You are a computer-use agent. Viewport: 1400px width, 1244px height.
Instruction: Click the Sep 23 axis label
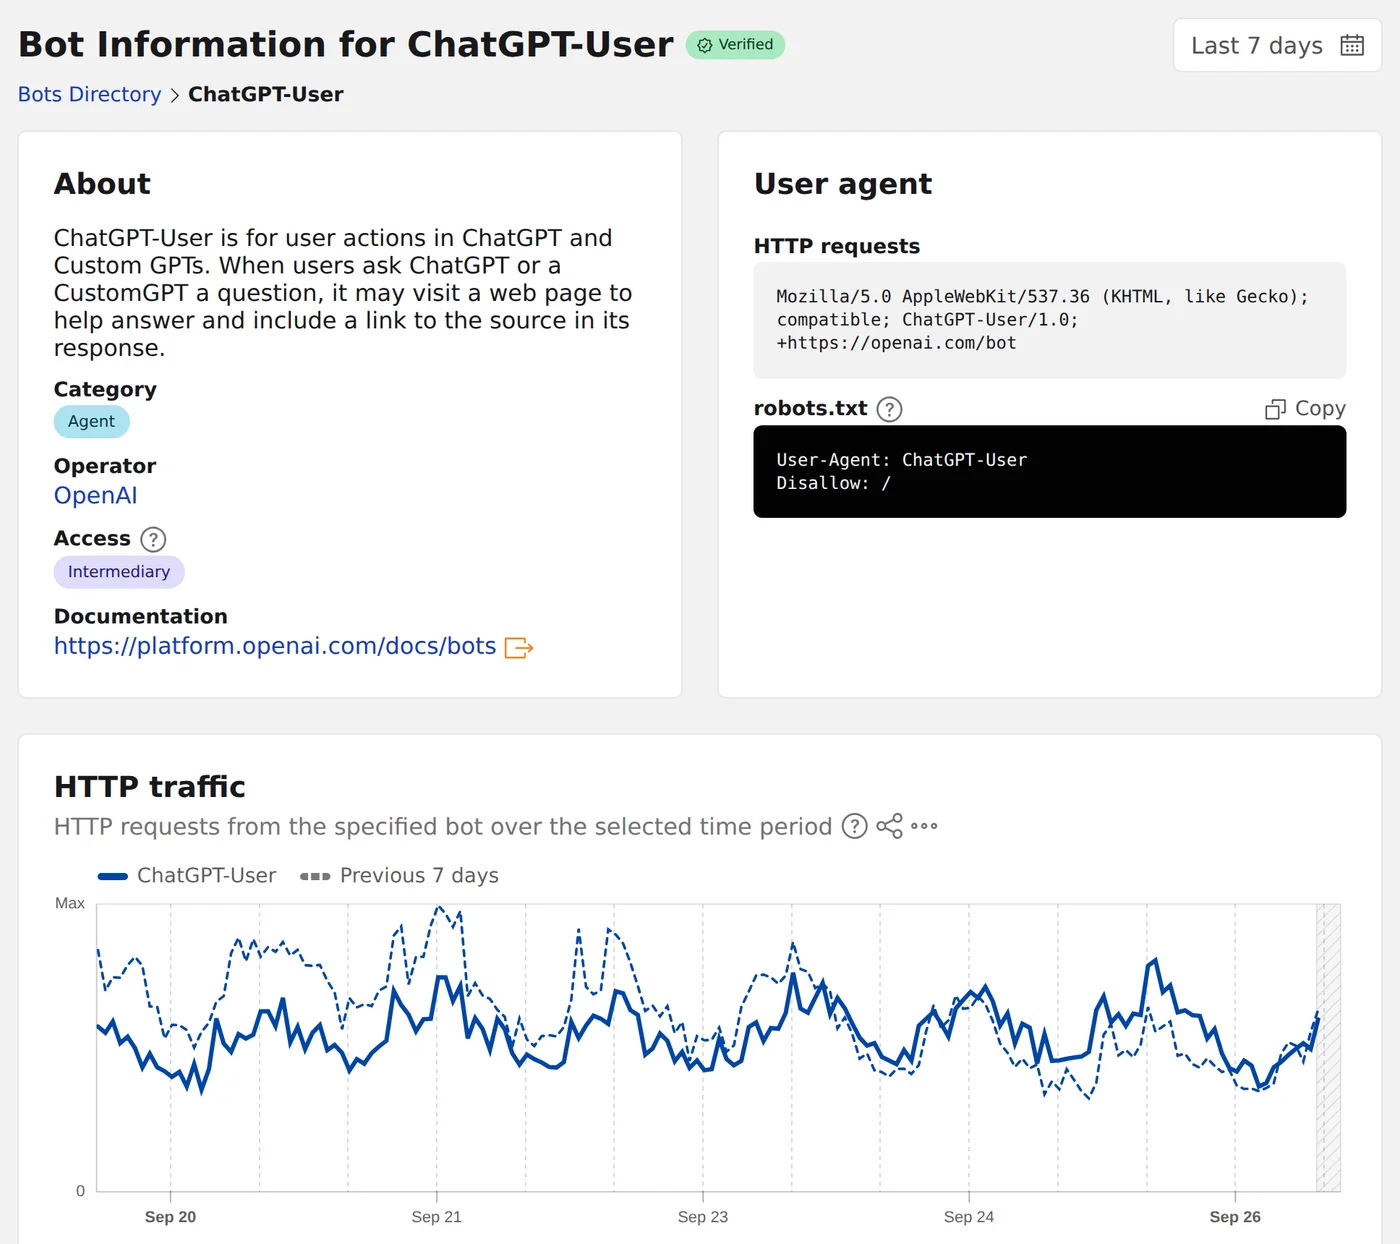[x=703, y=1217]
